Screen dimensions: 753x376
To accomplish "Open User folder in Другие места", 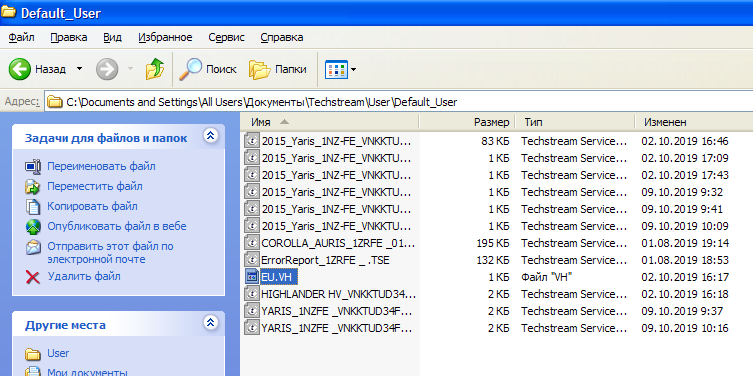I will 58,353.
